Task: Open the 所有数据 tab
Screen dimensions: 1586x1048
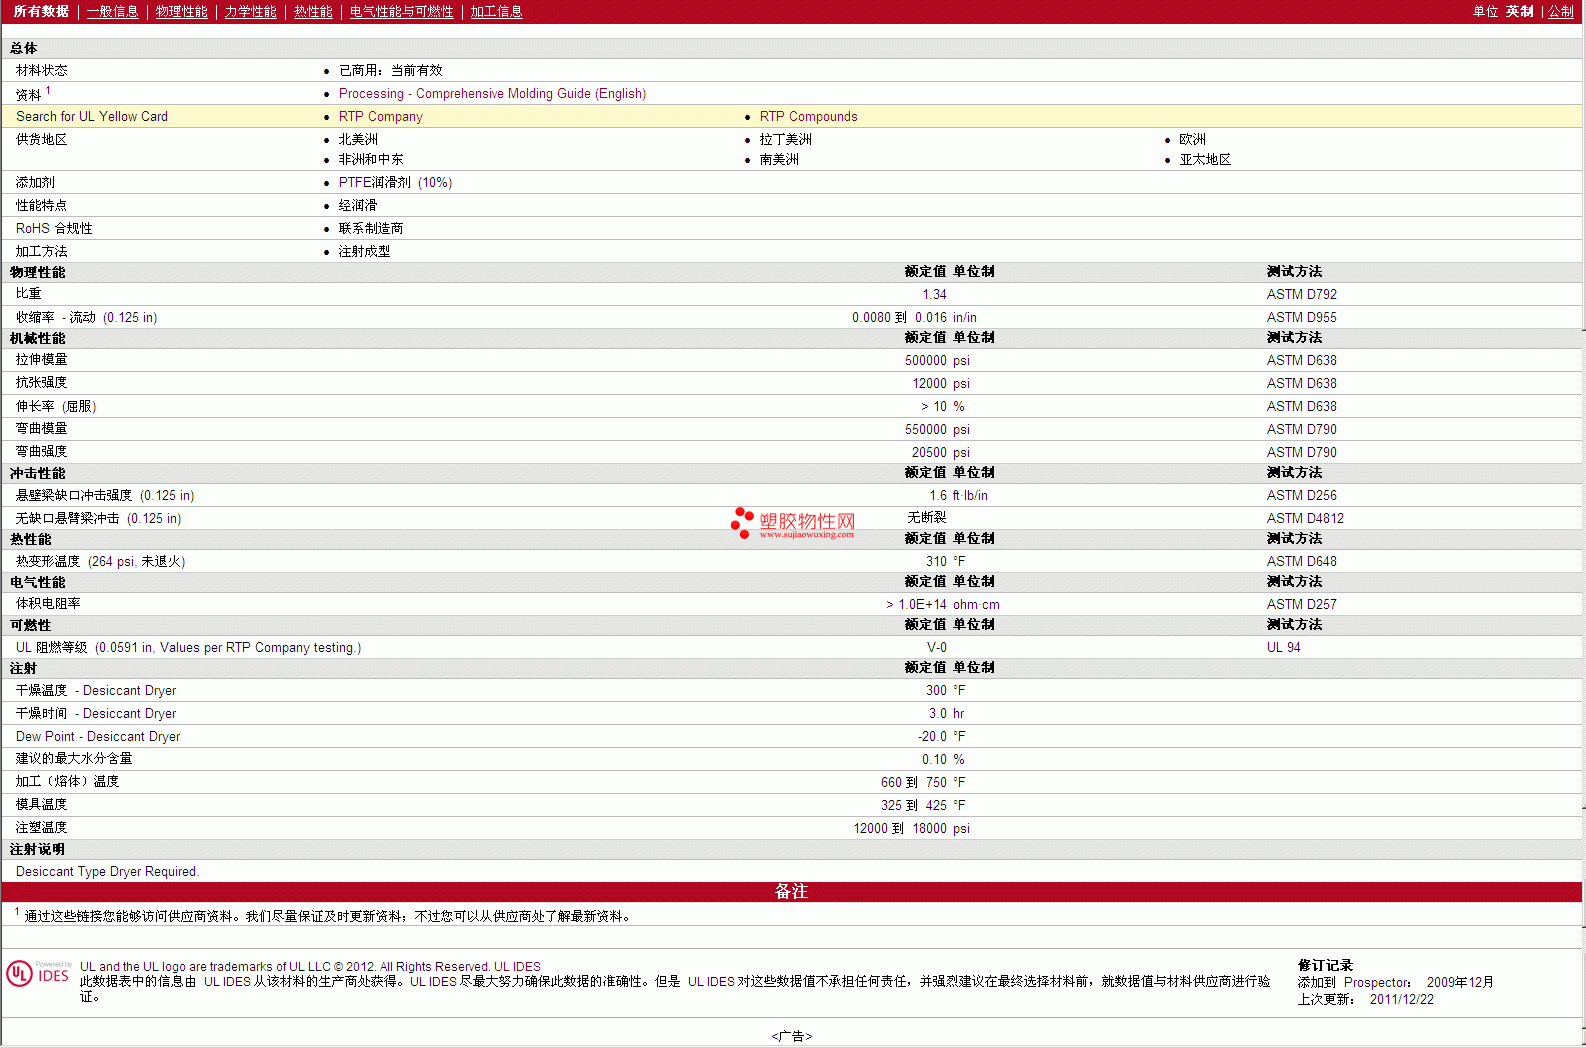Action: (41, 12)
